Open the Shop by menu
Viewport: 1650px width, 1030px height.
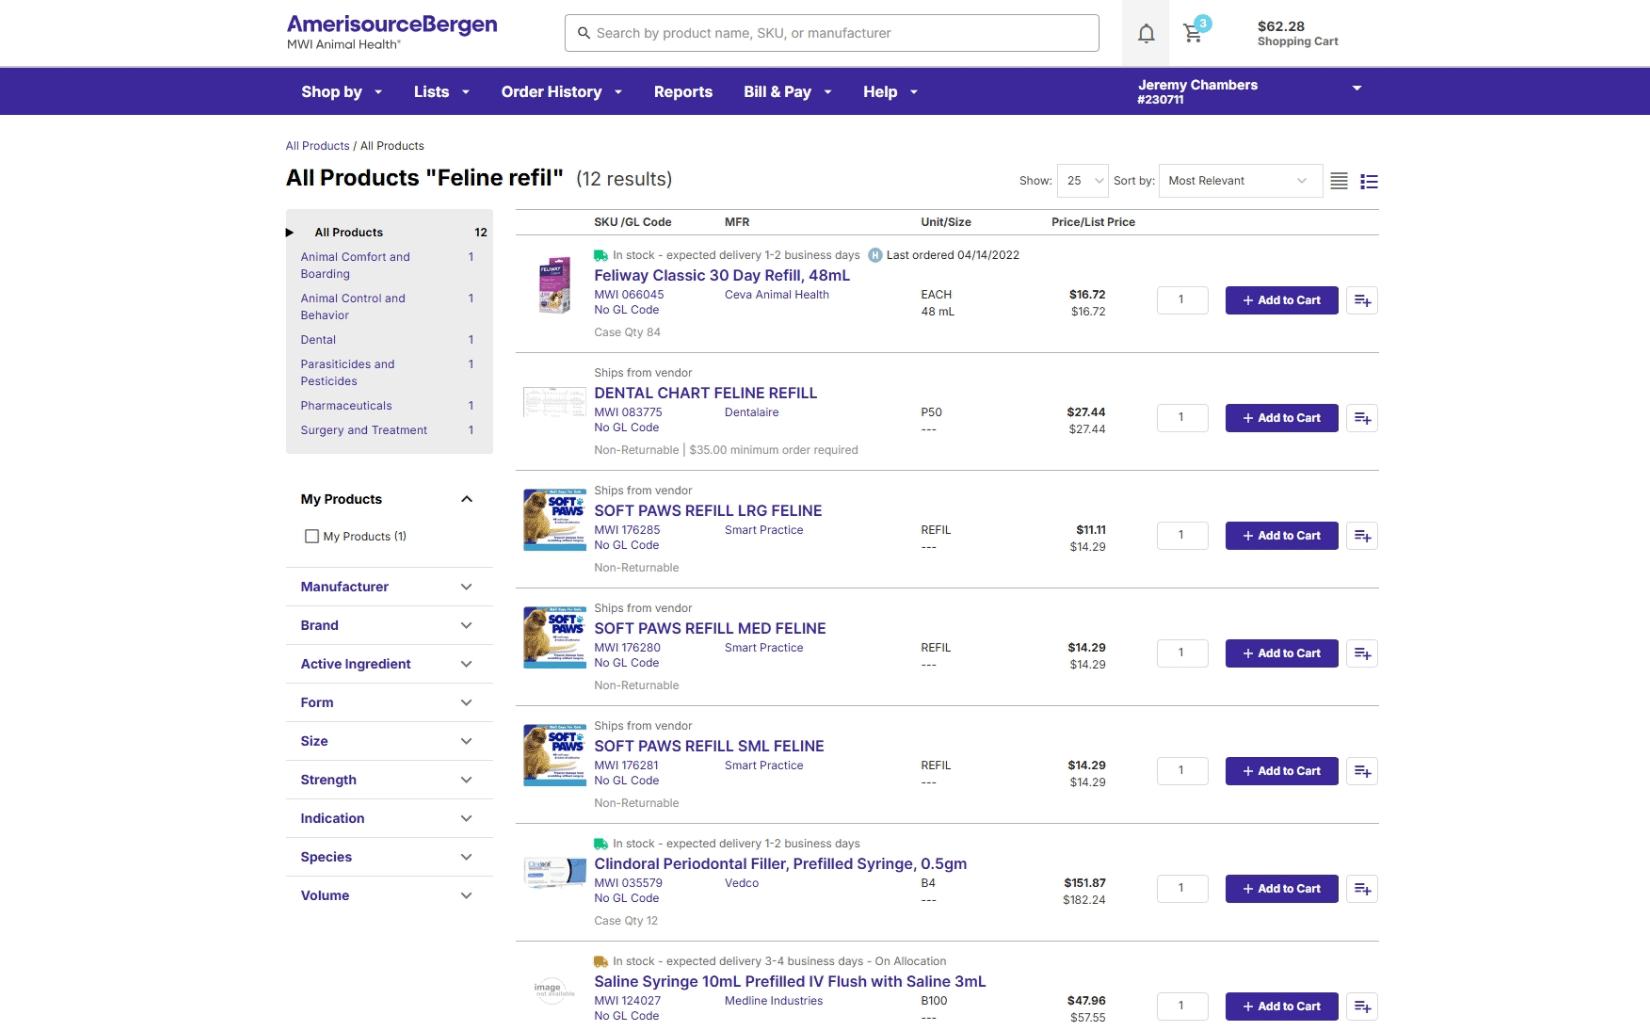pyautogui.click(x=341, y=92)
